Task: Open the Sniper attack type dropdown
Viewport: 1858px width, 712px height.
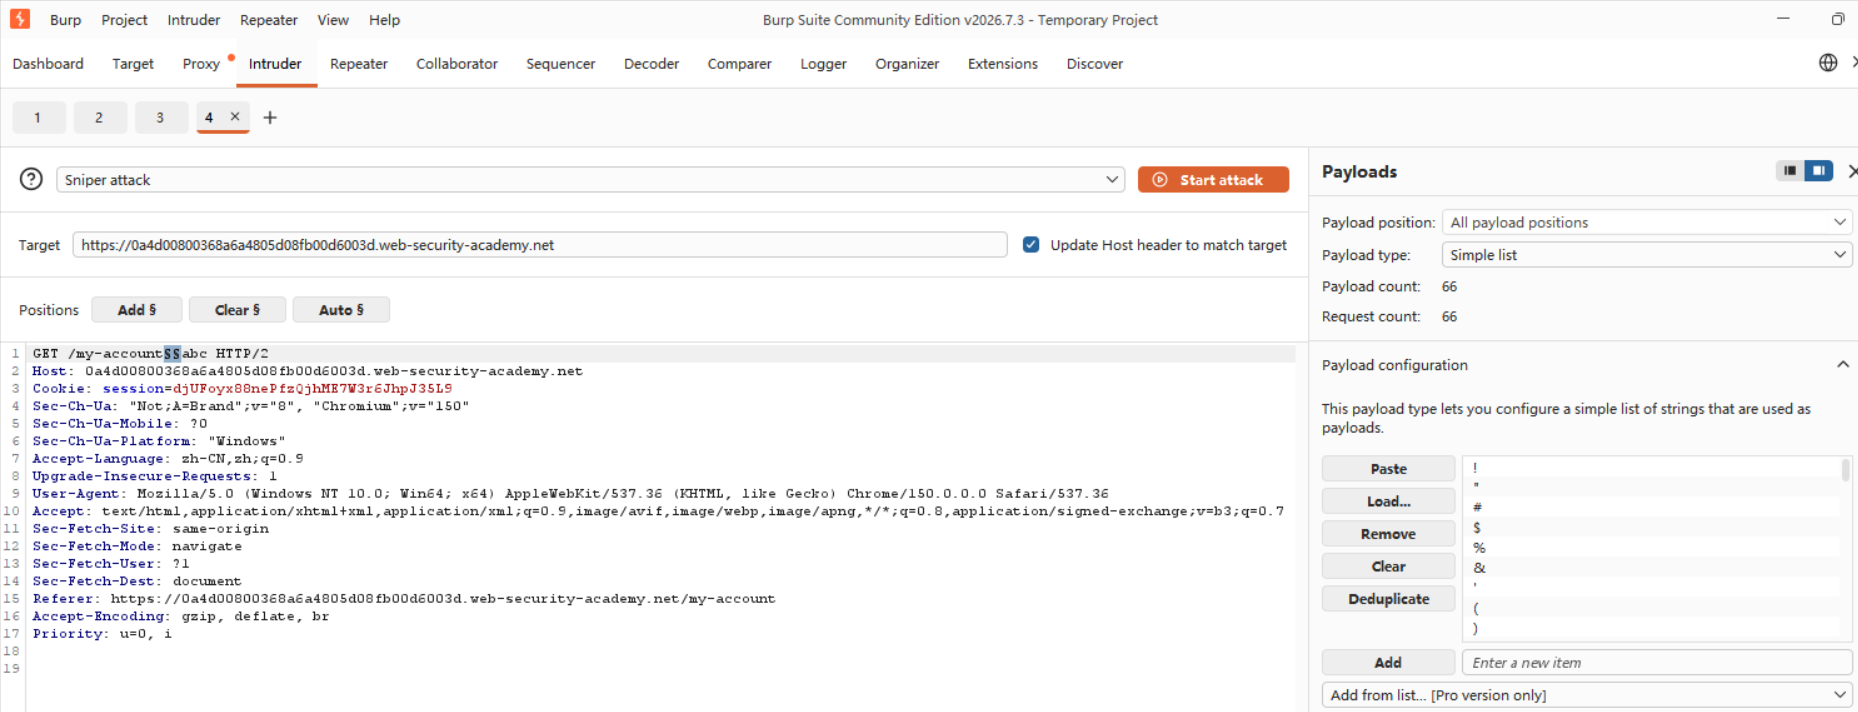Action: click(x=590, y=180)
